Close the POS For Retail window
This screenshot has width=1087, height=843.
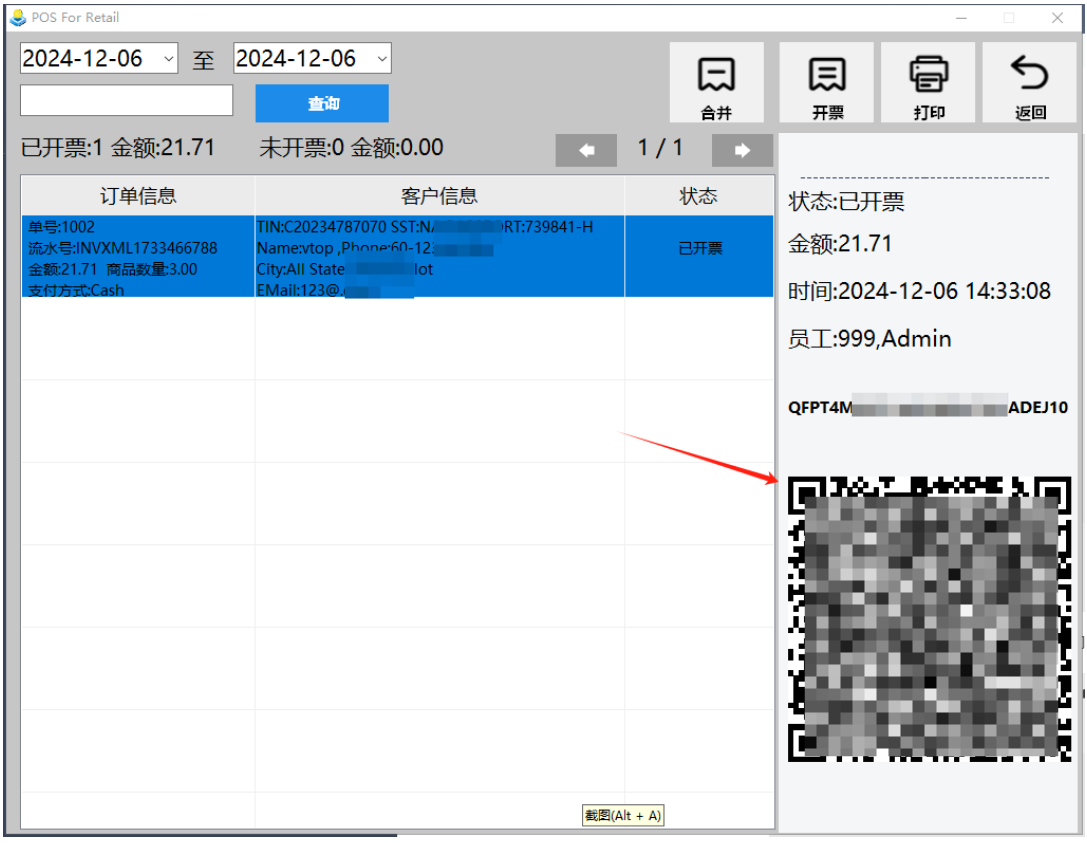1057,18
